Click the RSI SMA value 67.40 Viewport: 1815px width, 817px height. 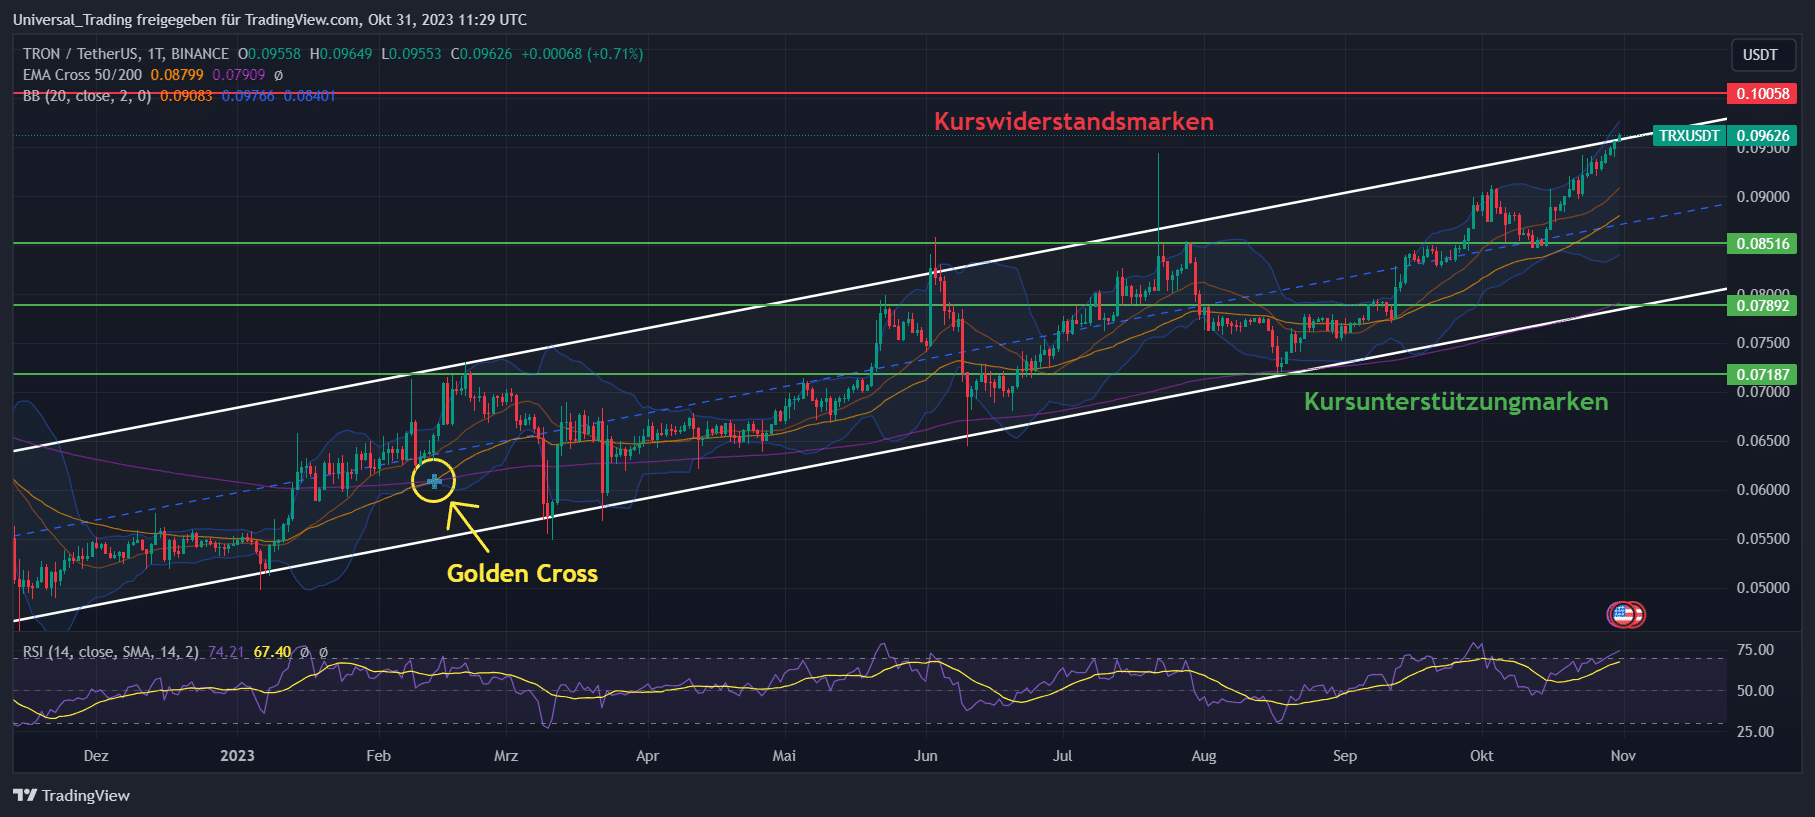(x=272, y=652)
